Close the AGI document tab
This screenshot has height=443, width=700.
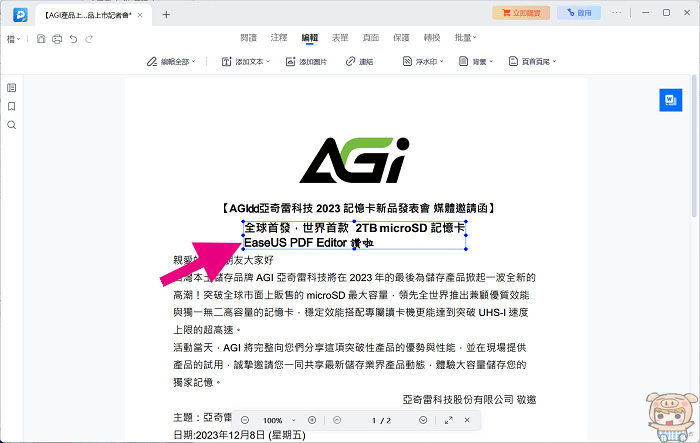(x=140, y=15)
